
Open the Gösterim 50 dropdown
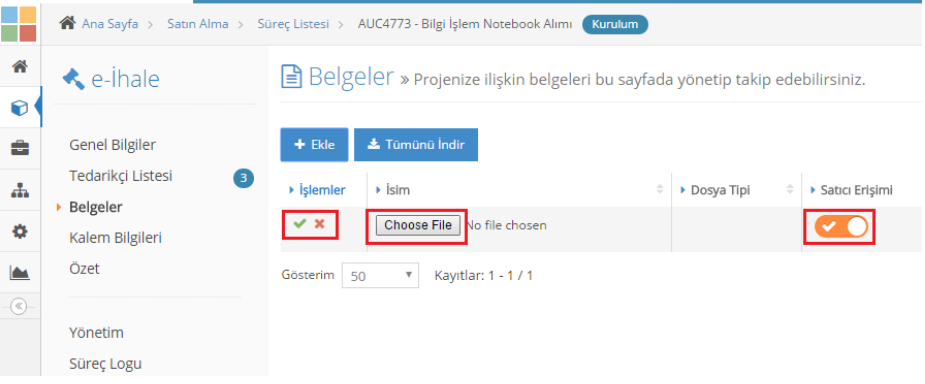coord(380,275)
